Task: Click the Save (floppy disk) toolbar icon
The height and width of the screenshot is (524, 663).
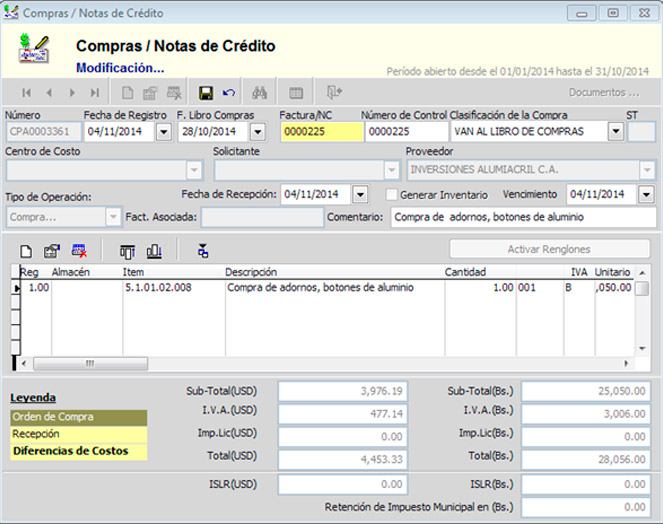Action: tap(205, 93)
